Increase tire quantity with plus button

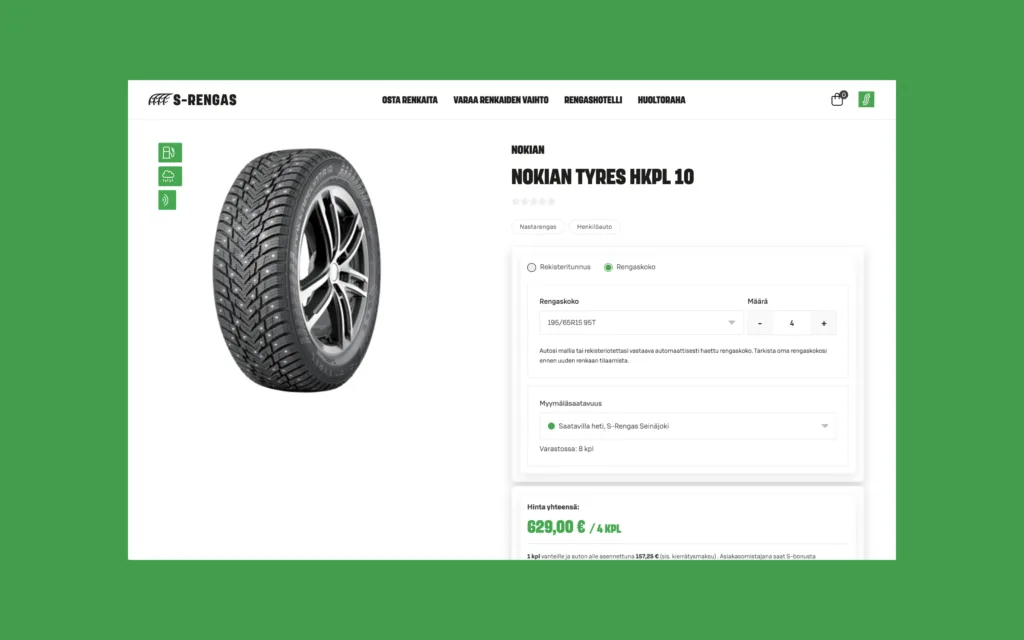pos(824,323)
